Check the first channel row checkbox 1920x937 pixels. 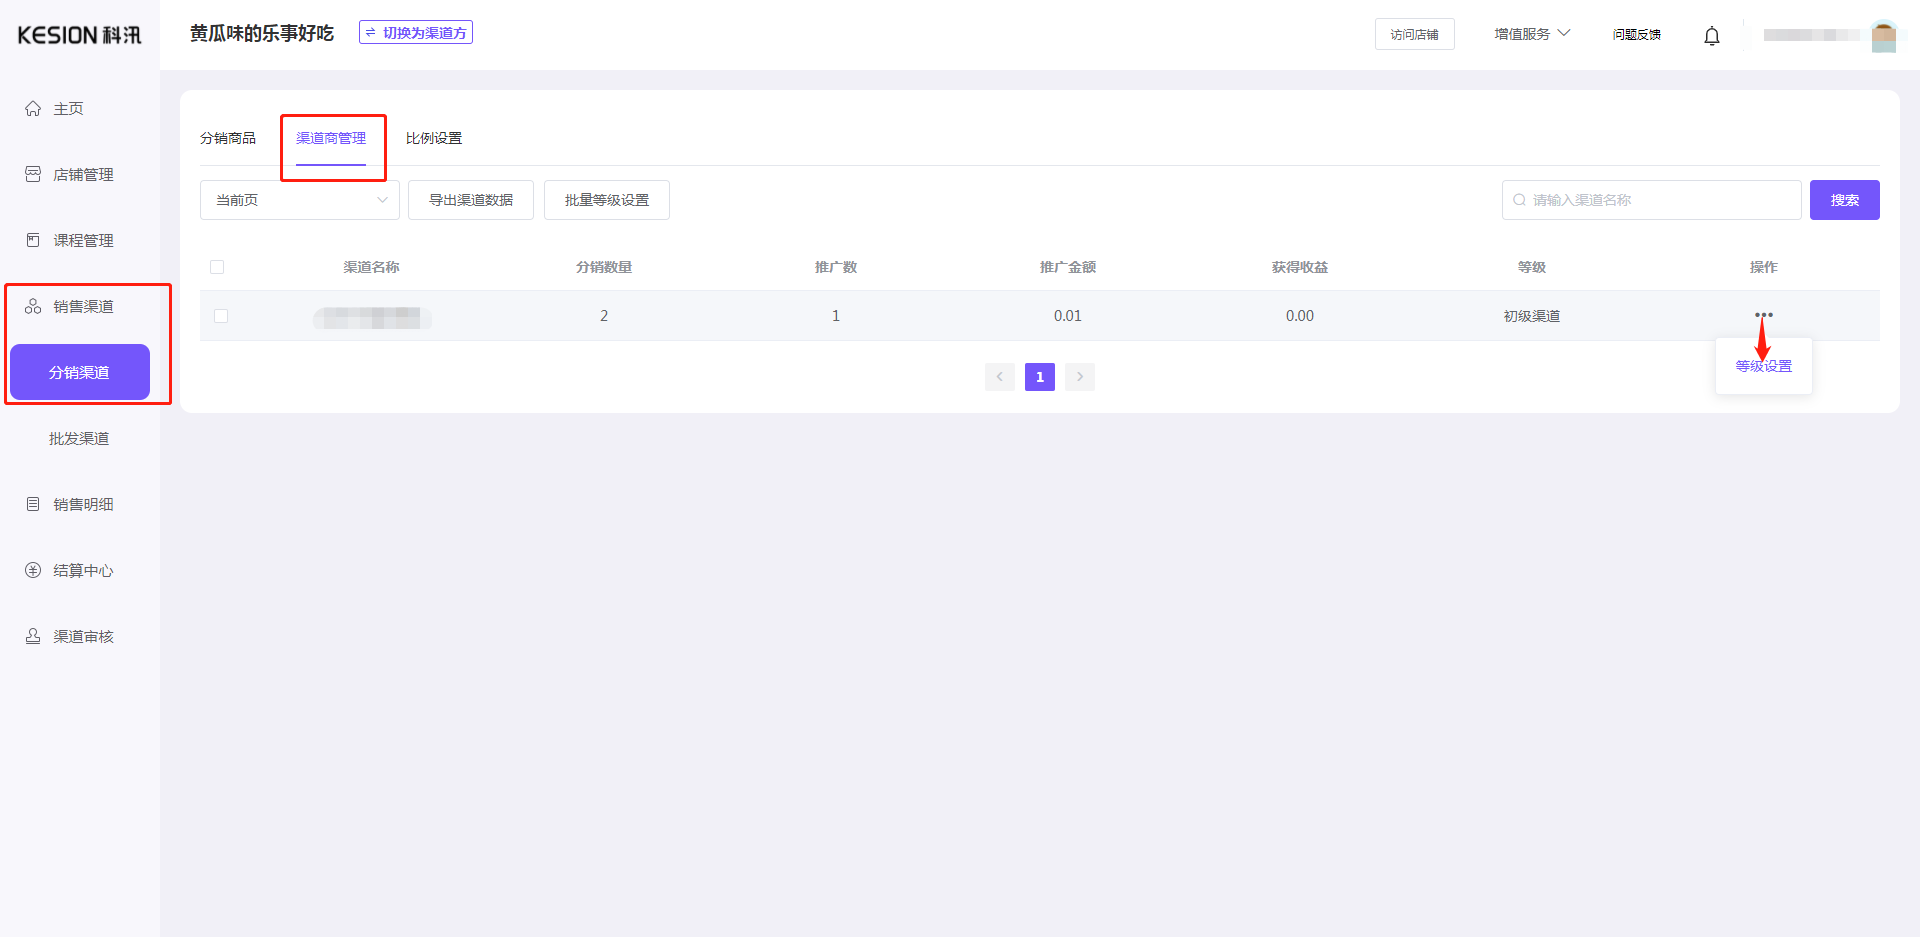(221, 316)
